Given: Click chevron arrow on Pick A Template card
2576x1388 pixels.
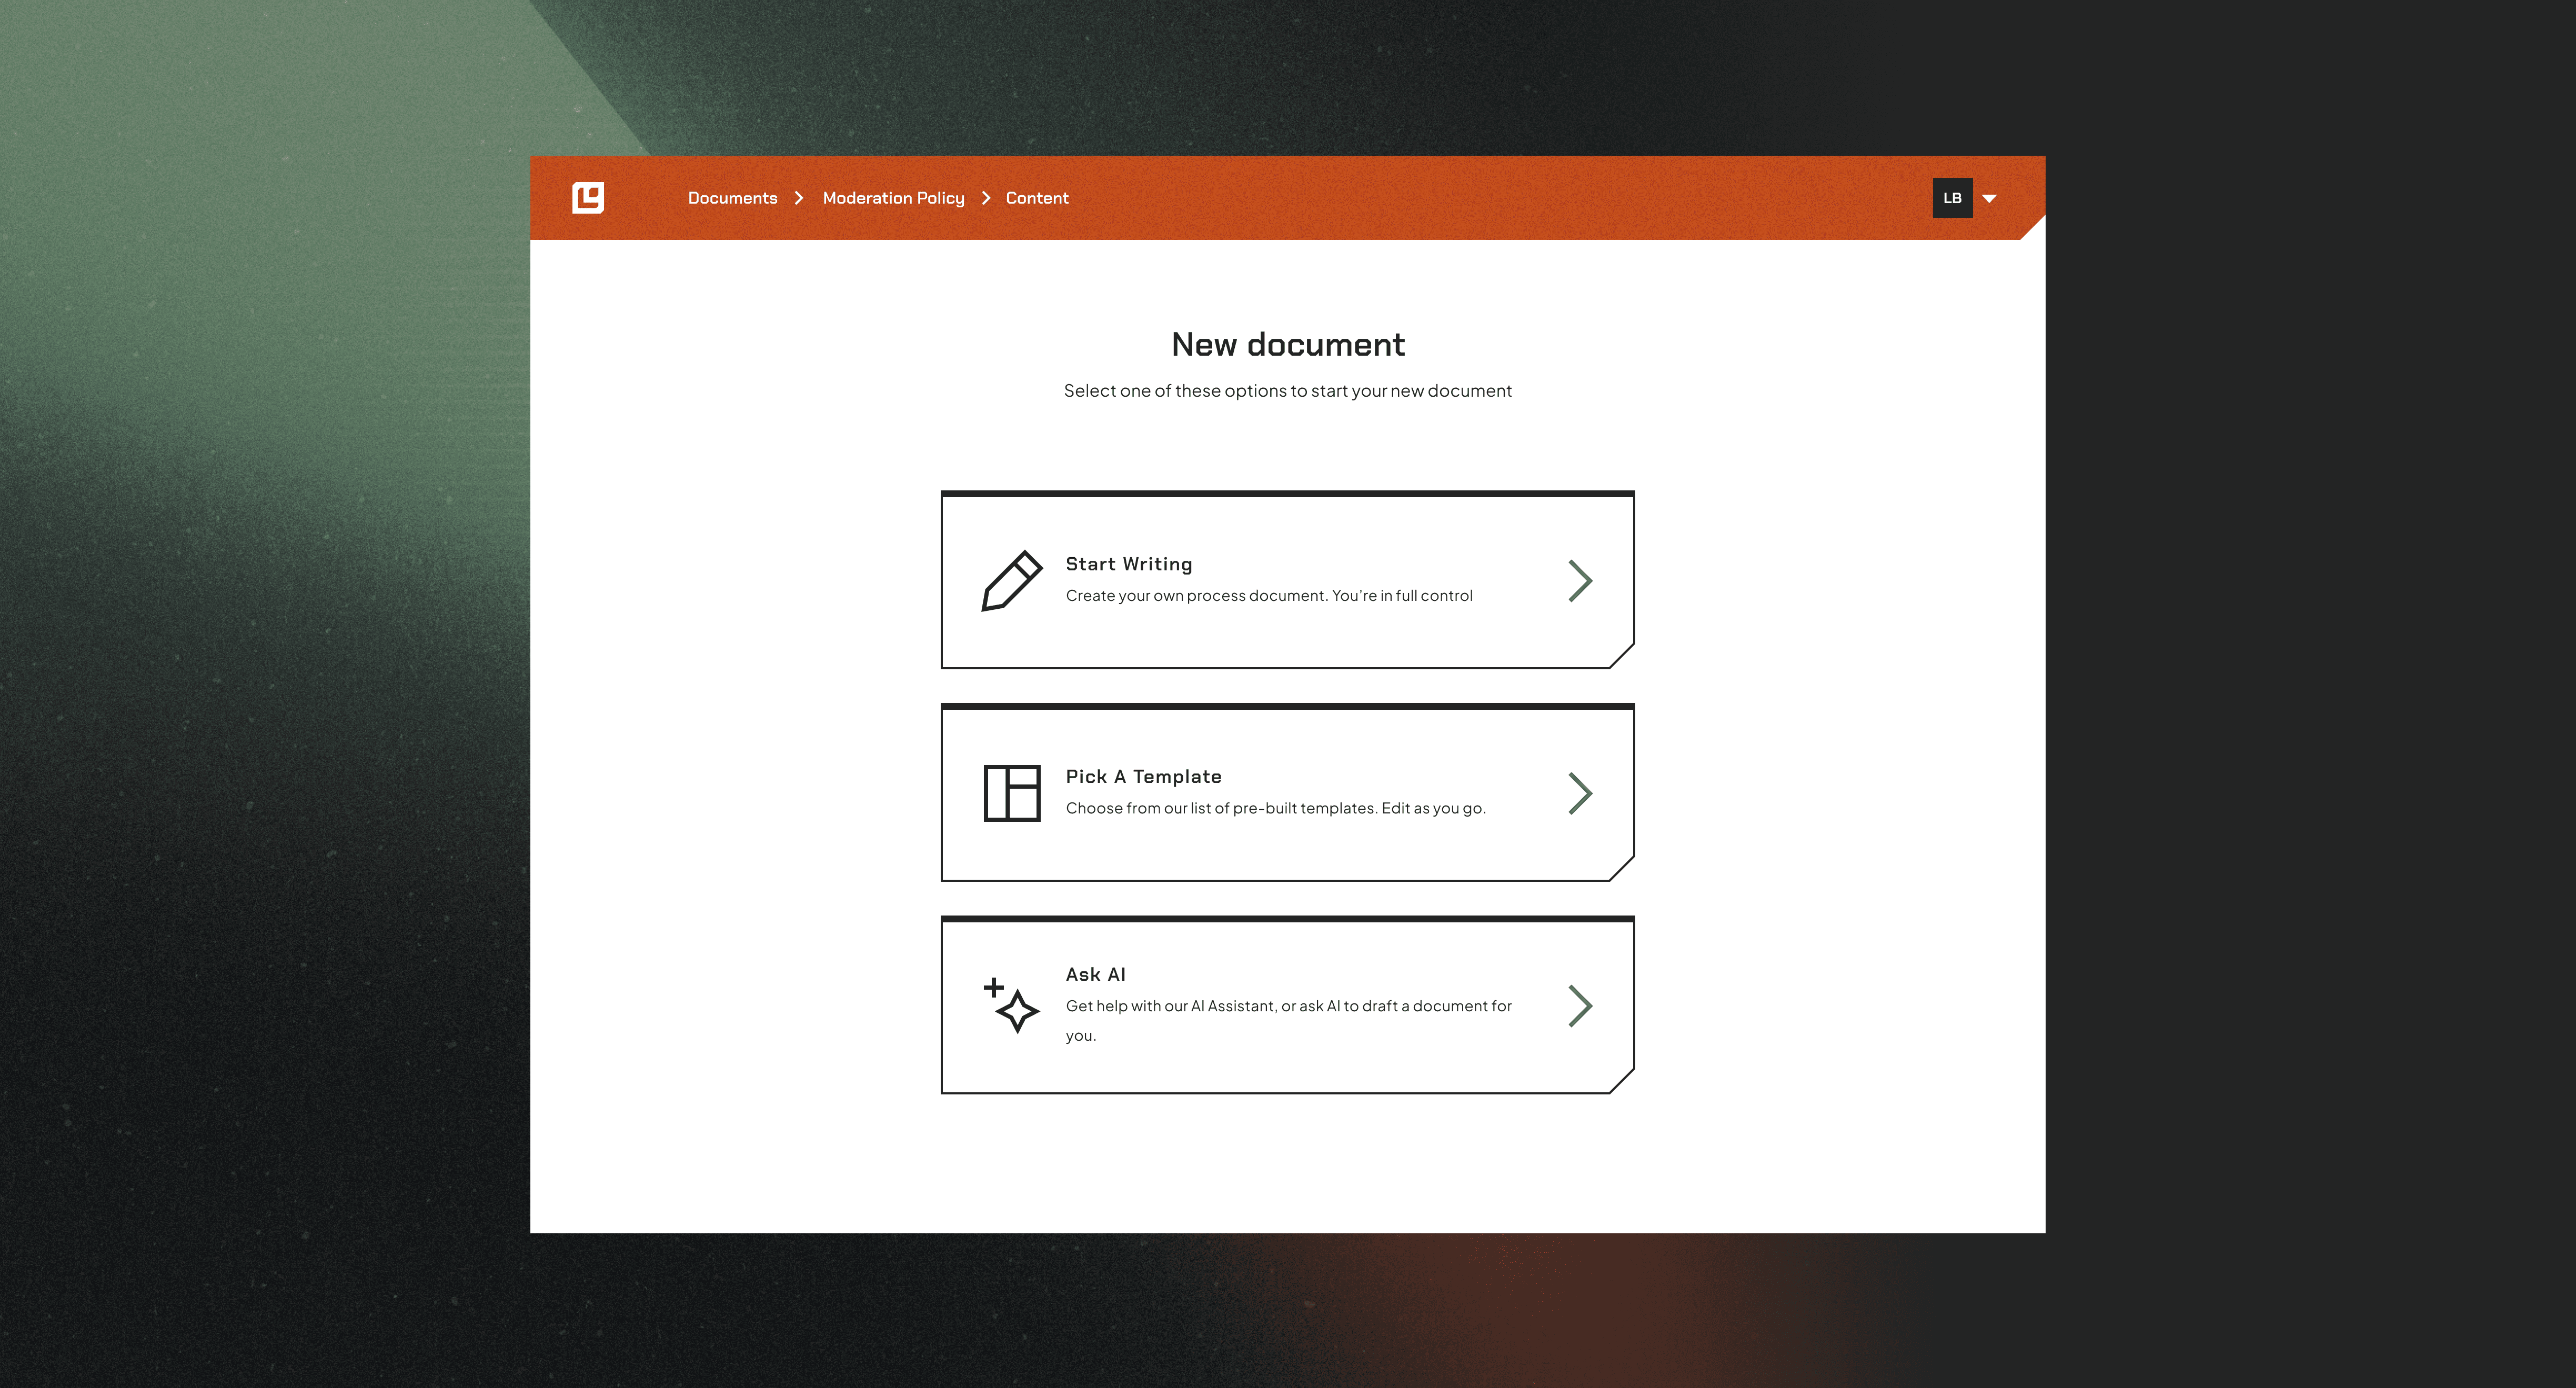Looking at the screenshot, I should (x=1579, y=793).
